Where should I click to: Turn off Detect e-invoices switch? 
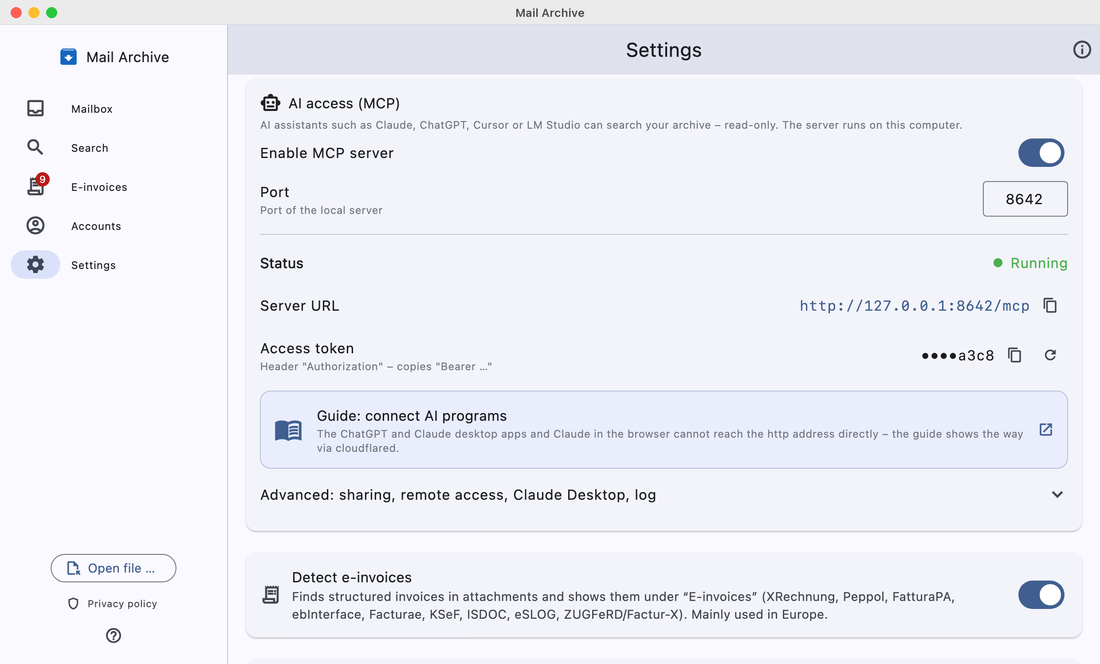(x=1041, y=595)
